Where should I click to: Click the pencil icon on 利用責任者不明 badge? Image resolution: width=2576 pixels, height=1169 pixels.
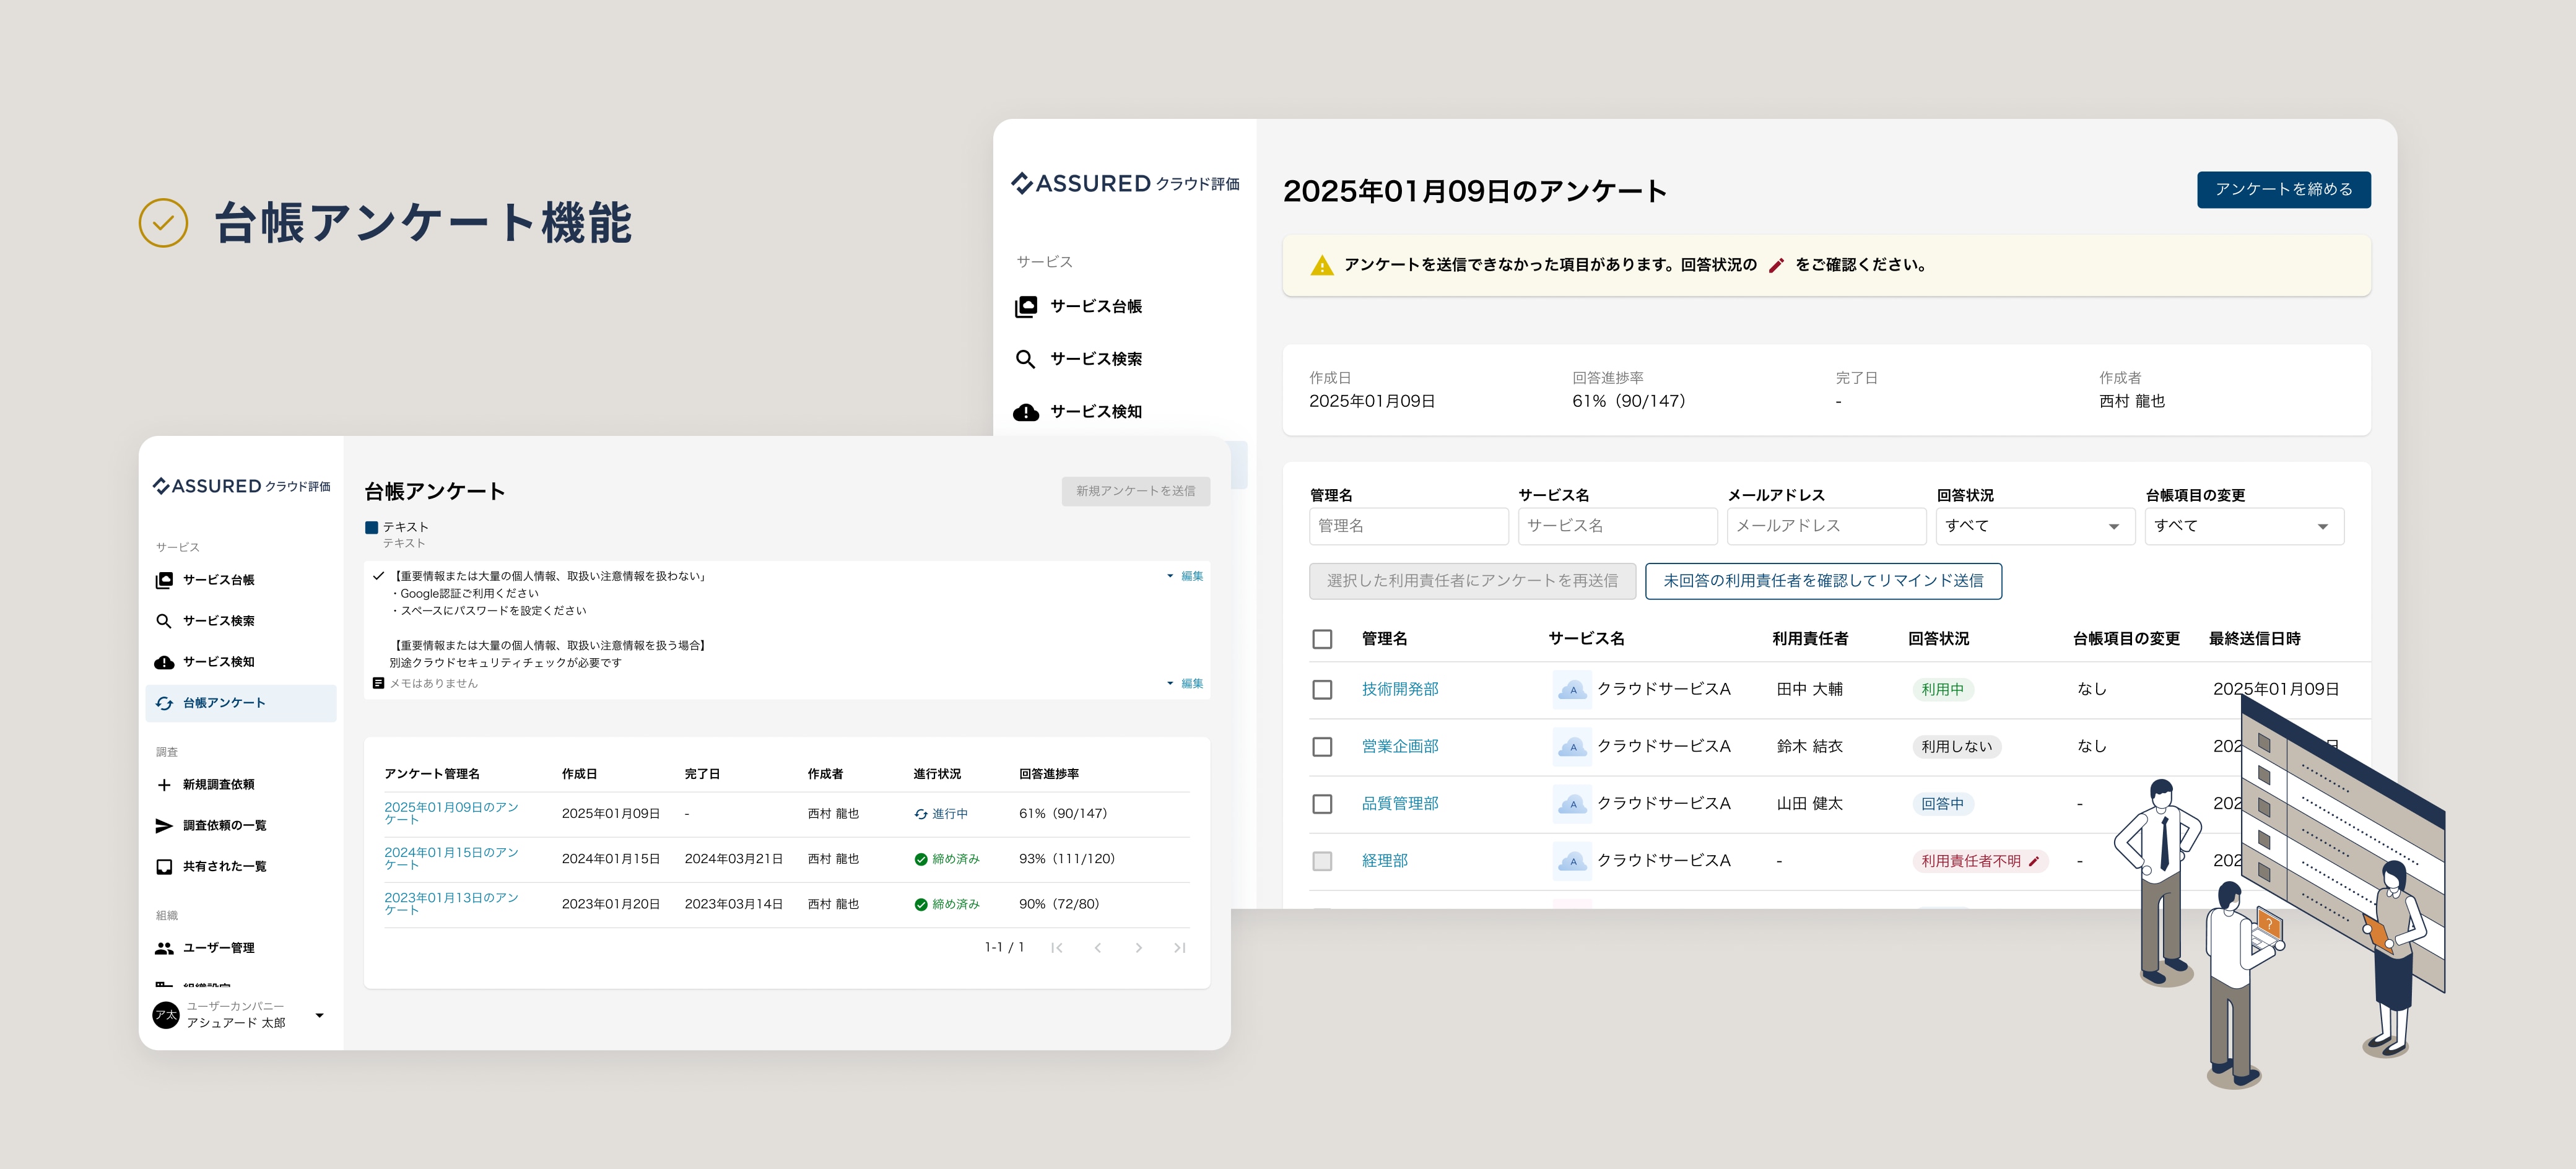pos(2034,861)
